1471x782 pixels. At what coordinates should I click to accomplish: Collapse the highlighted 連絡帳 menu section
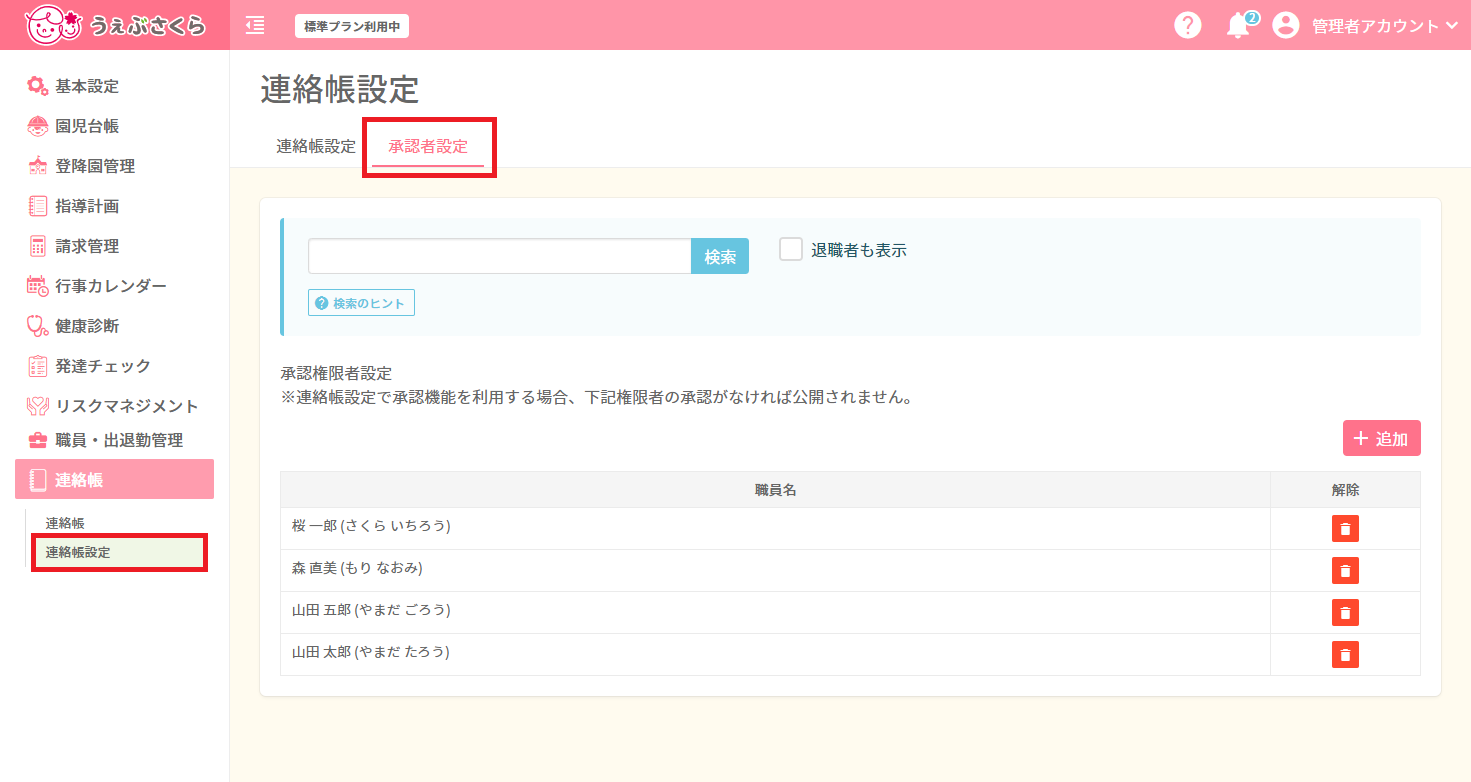click(115, 479)
